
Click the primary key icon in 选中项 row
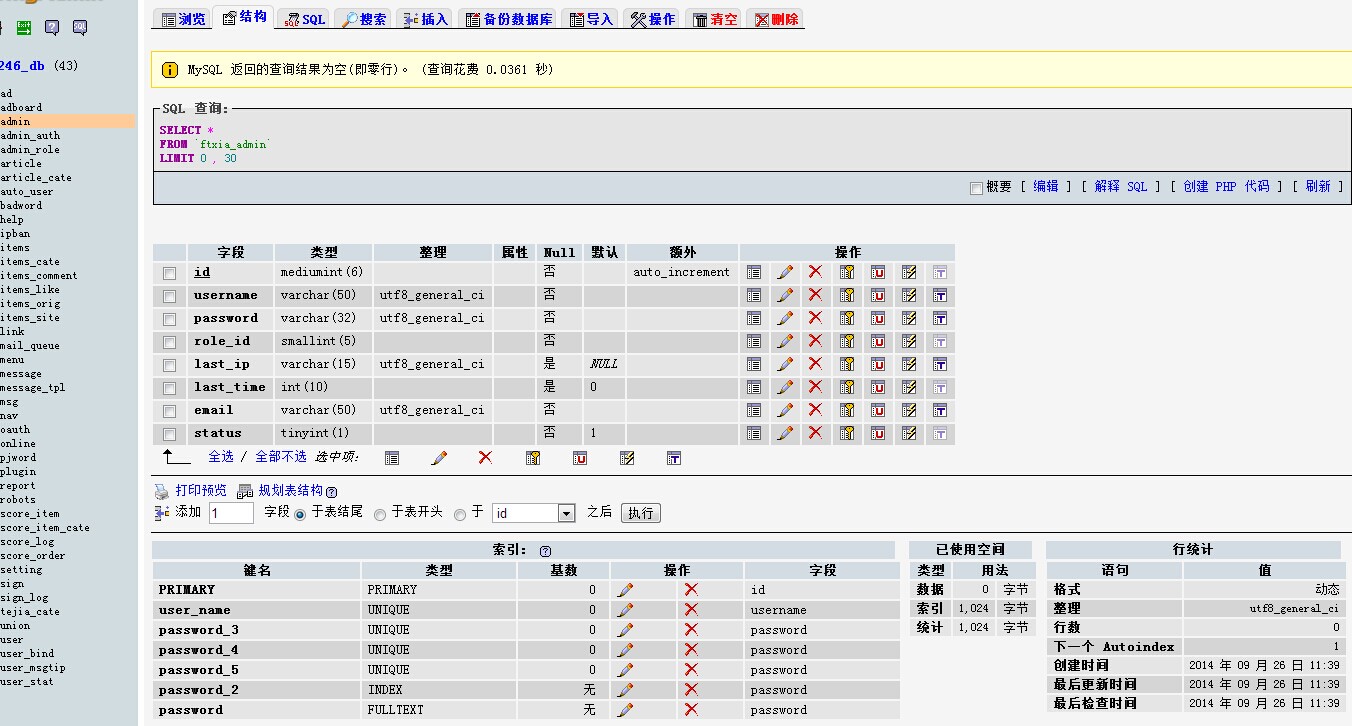[x=533, y=458]
